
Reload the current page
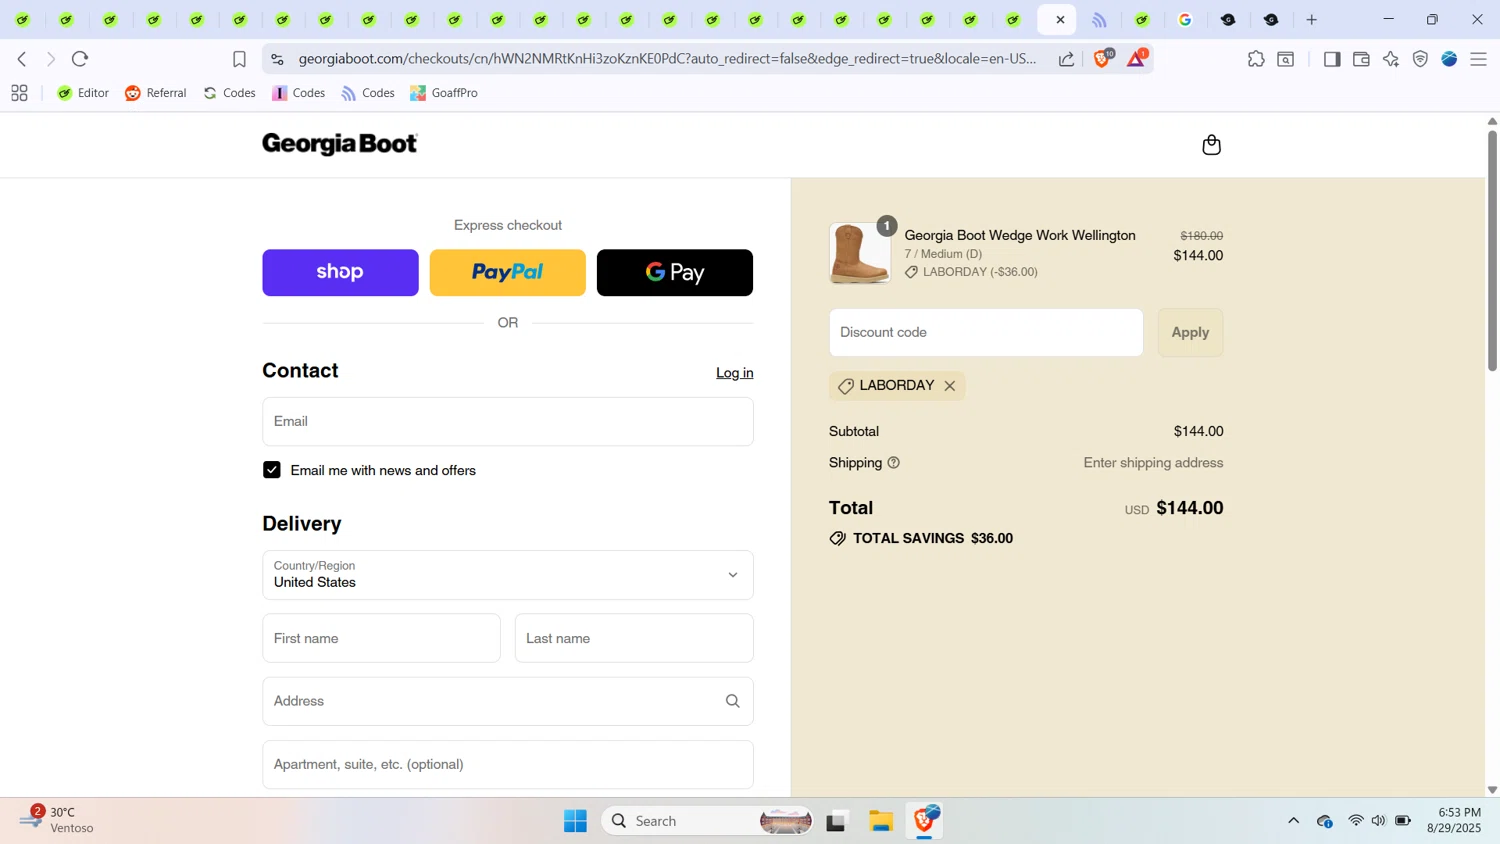pyautogui.click(x=80, y=59)
